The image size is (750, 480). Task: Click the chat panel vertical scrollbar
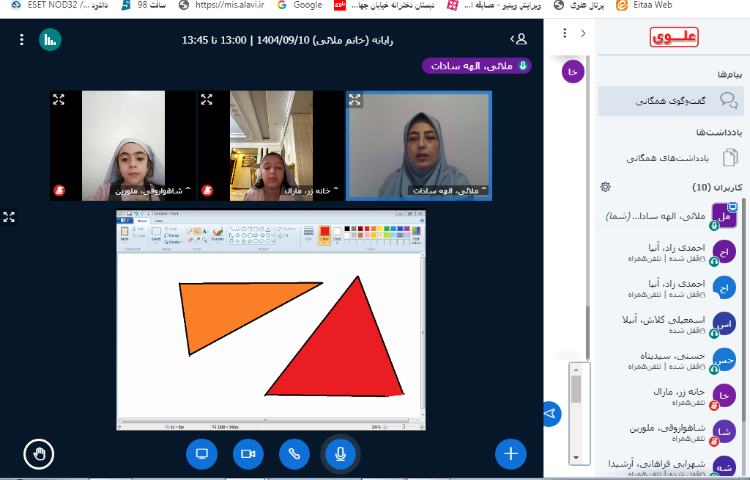click(x=576, y=400)
